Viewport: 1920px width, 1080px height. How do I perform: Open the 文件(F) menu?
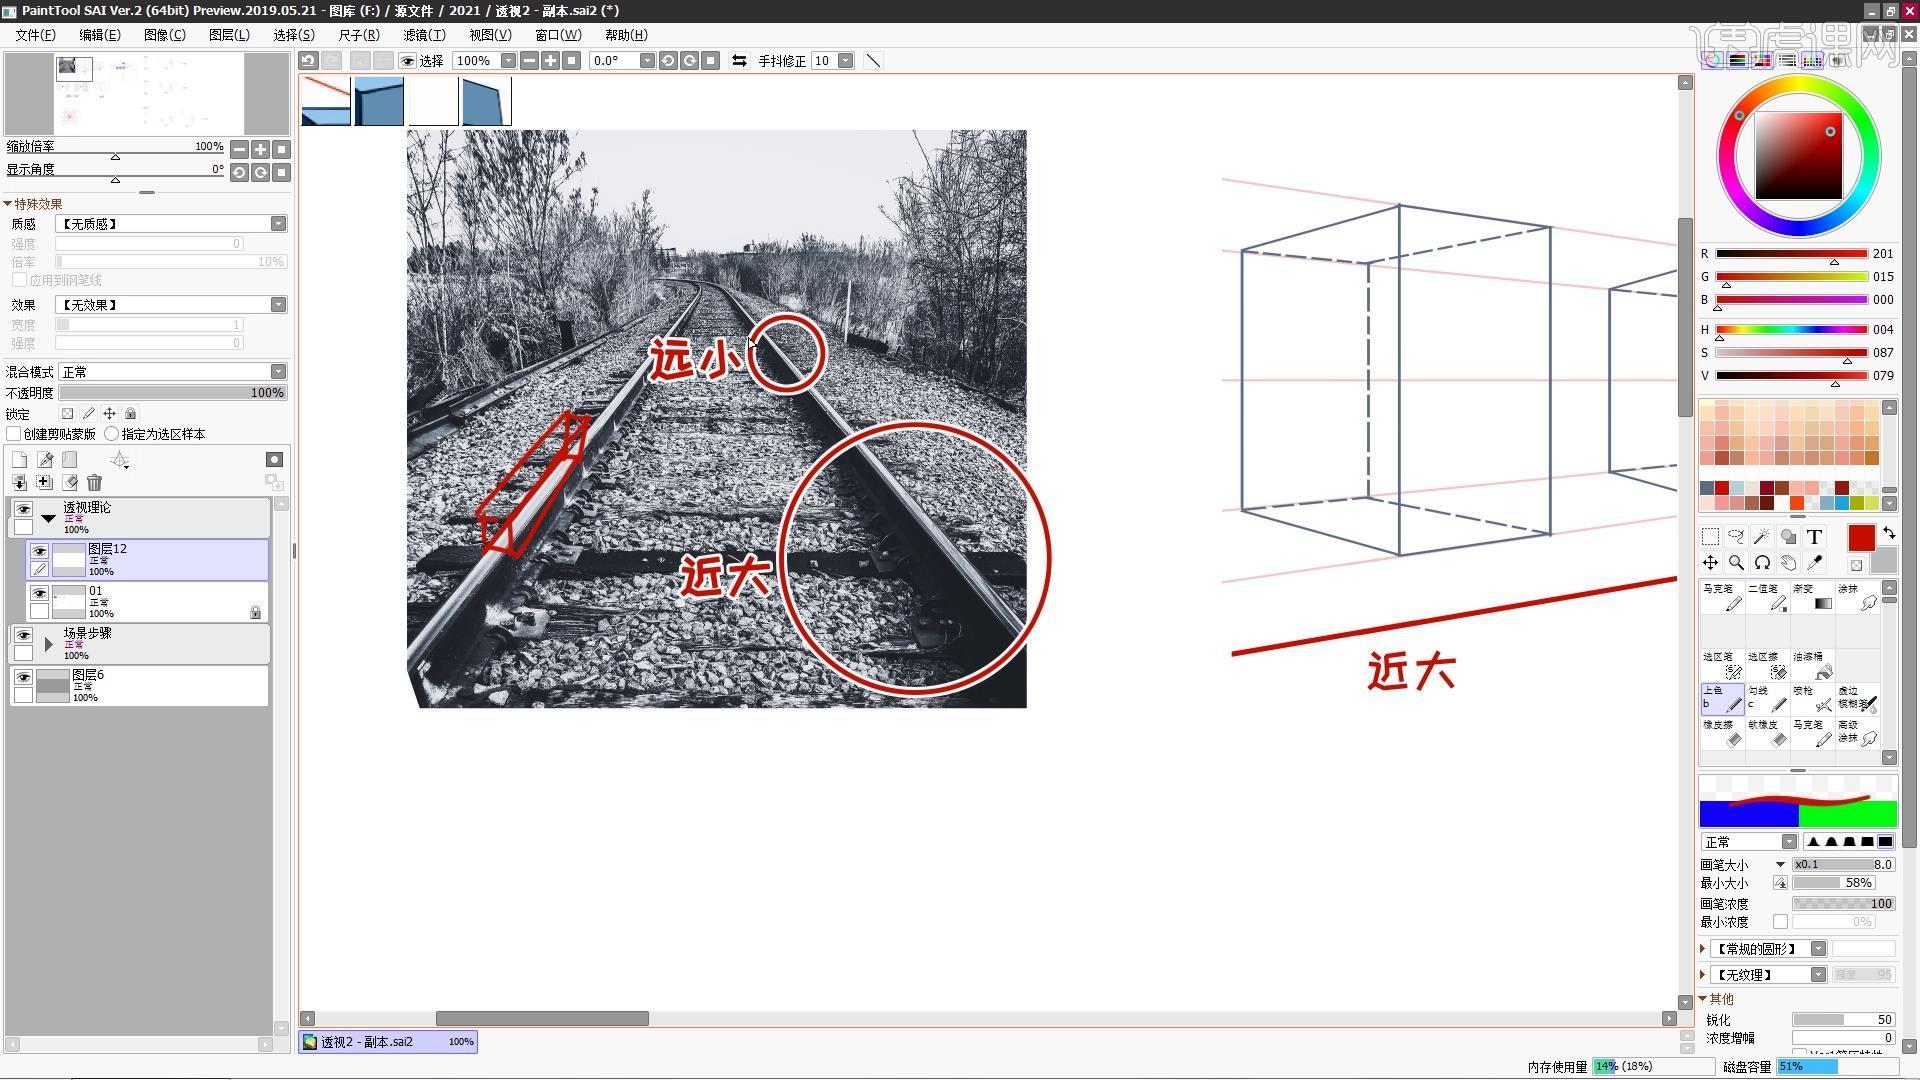tap(35, 35)
